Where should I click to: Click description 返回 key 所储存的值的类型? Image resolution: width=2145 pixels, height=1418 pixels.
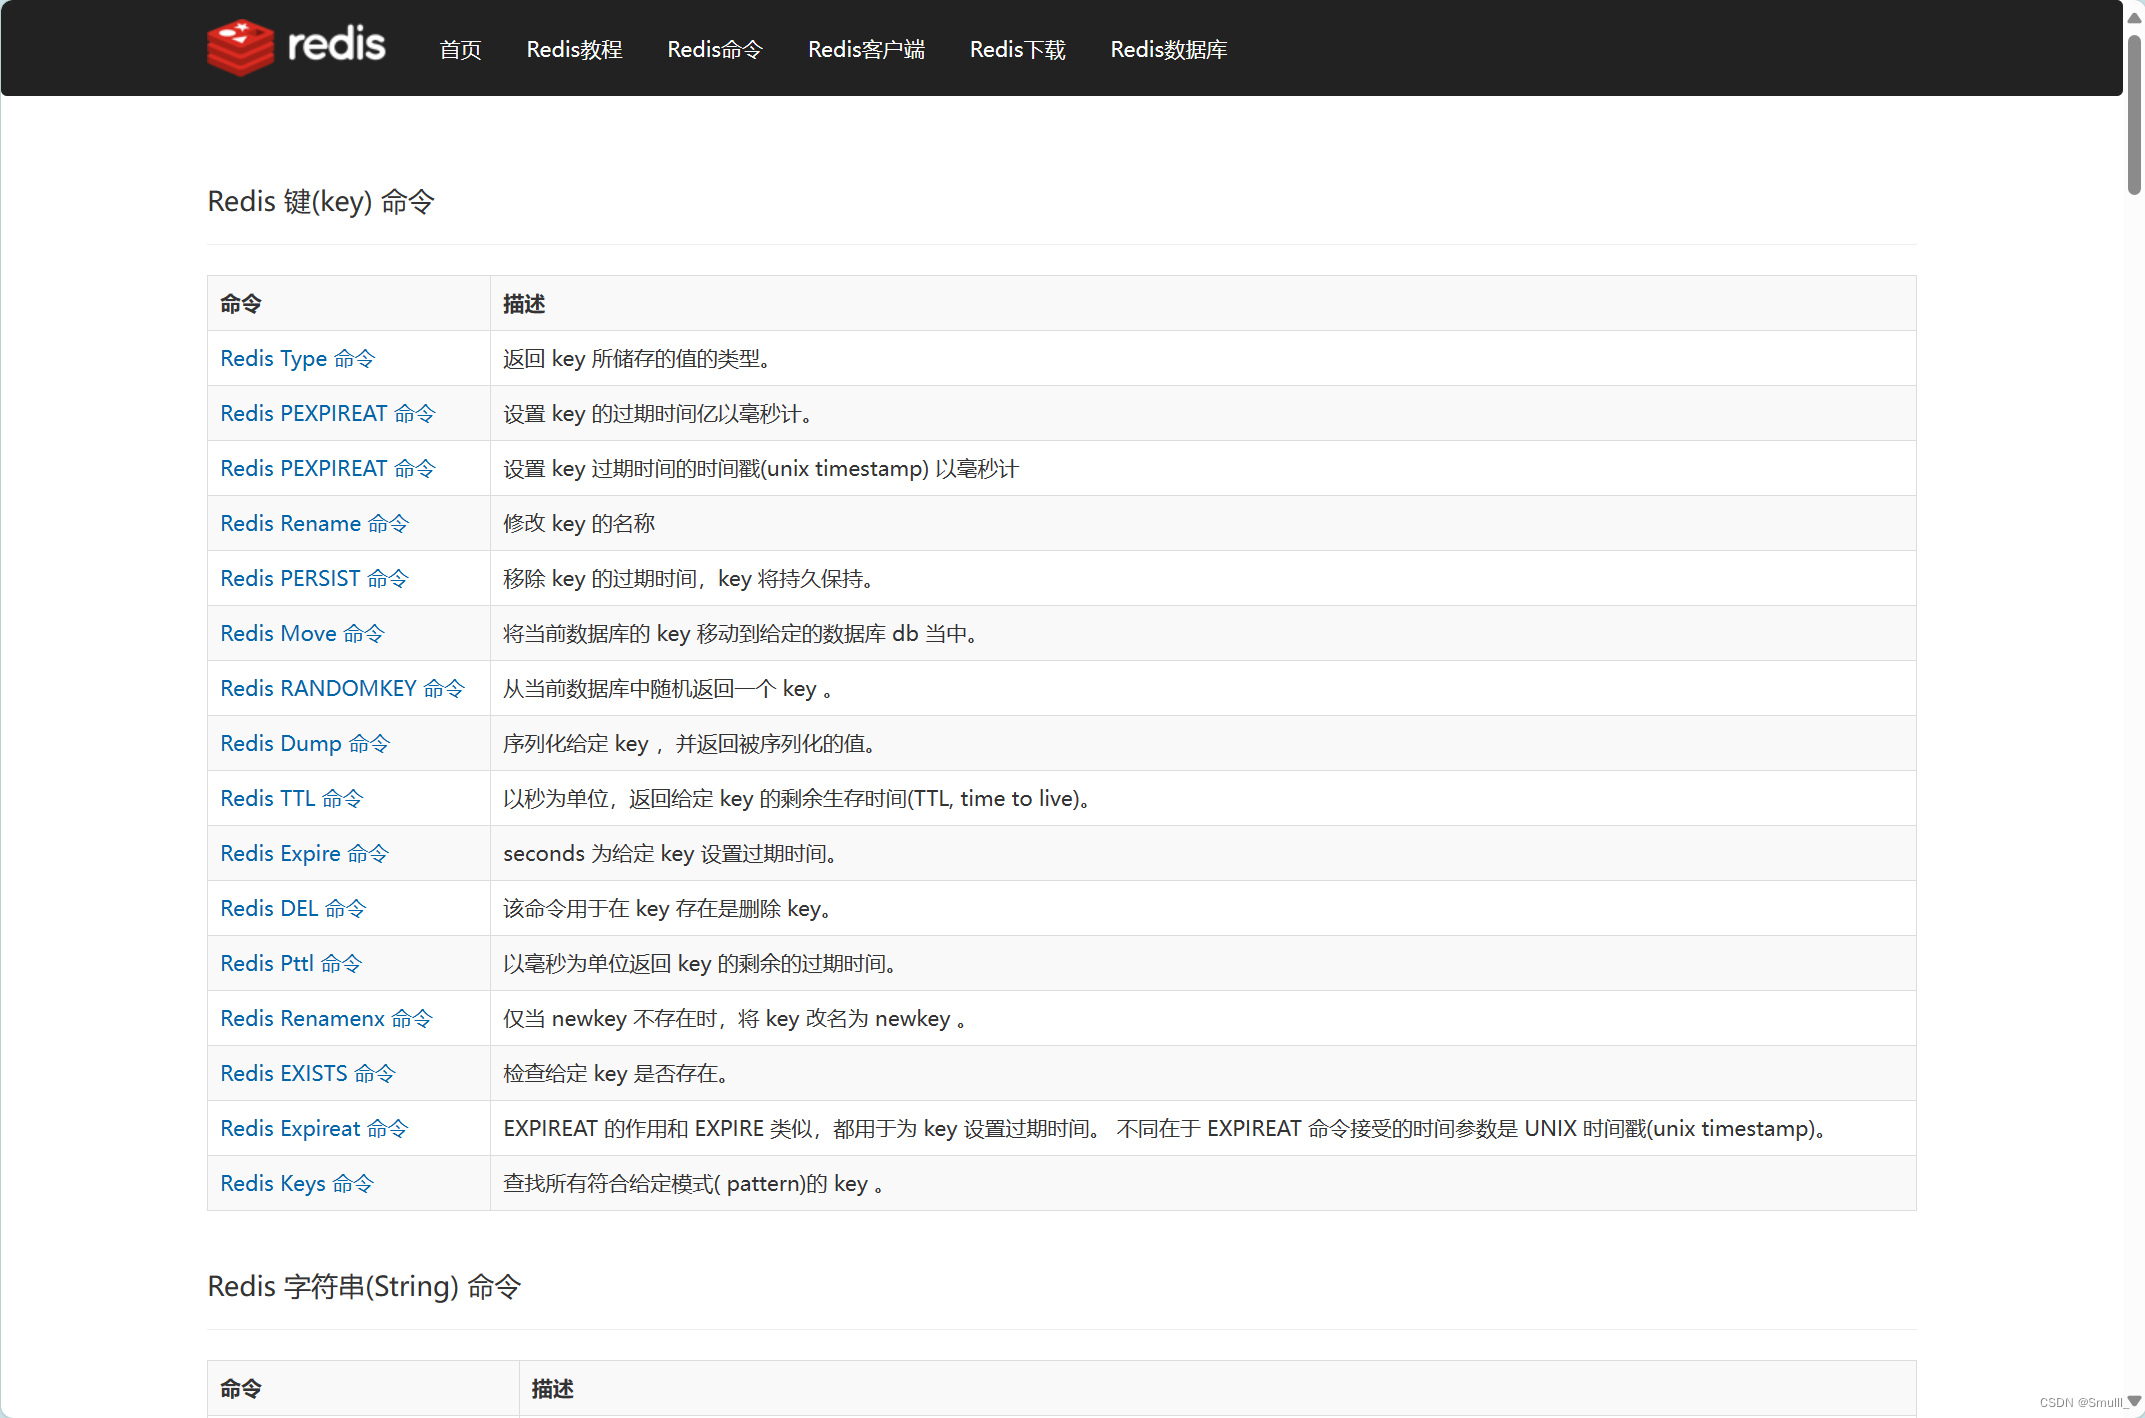coord(637,358)
